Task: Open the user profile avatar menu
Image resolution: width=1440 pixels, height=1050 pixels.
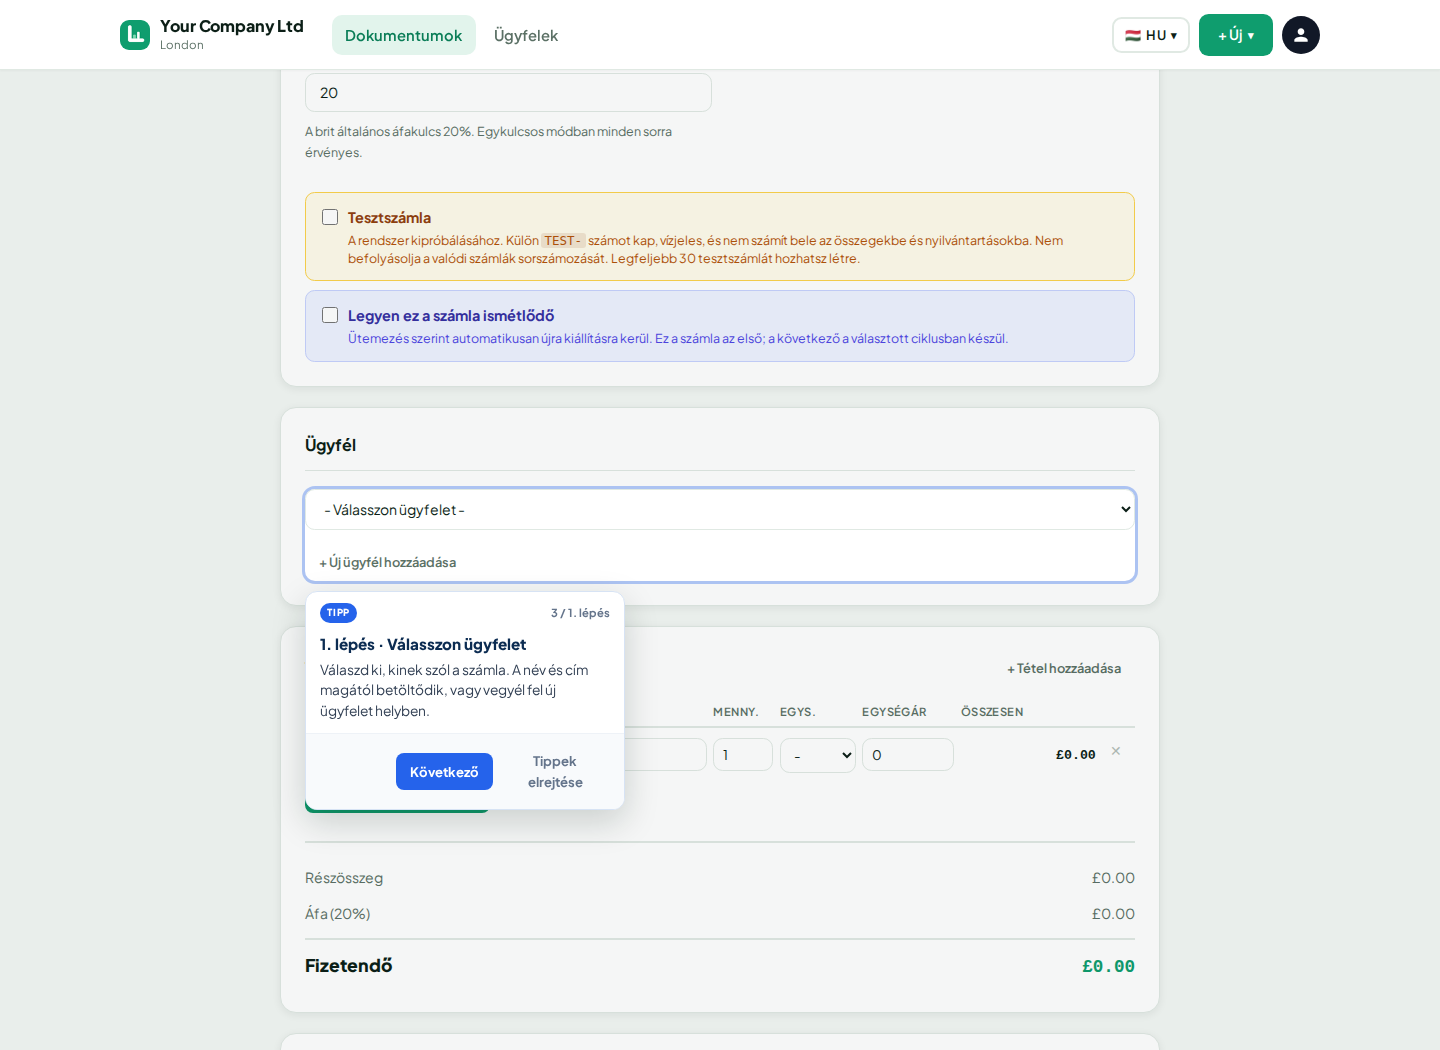Action: pos(1301,35)
